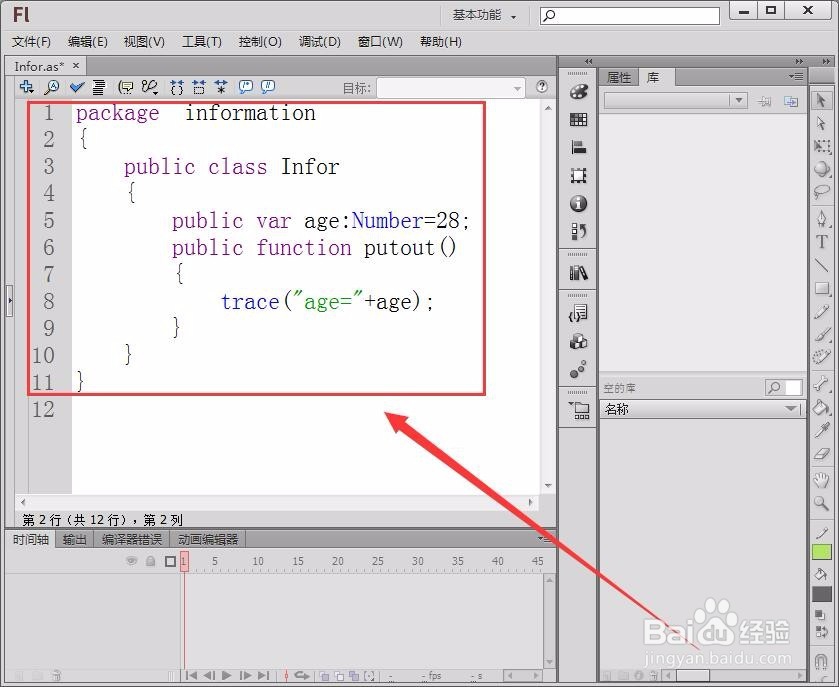Click the Show code hint icon
The image size is (839, 687).
tap(126, 87)
